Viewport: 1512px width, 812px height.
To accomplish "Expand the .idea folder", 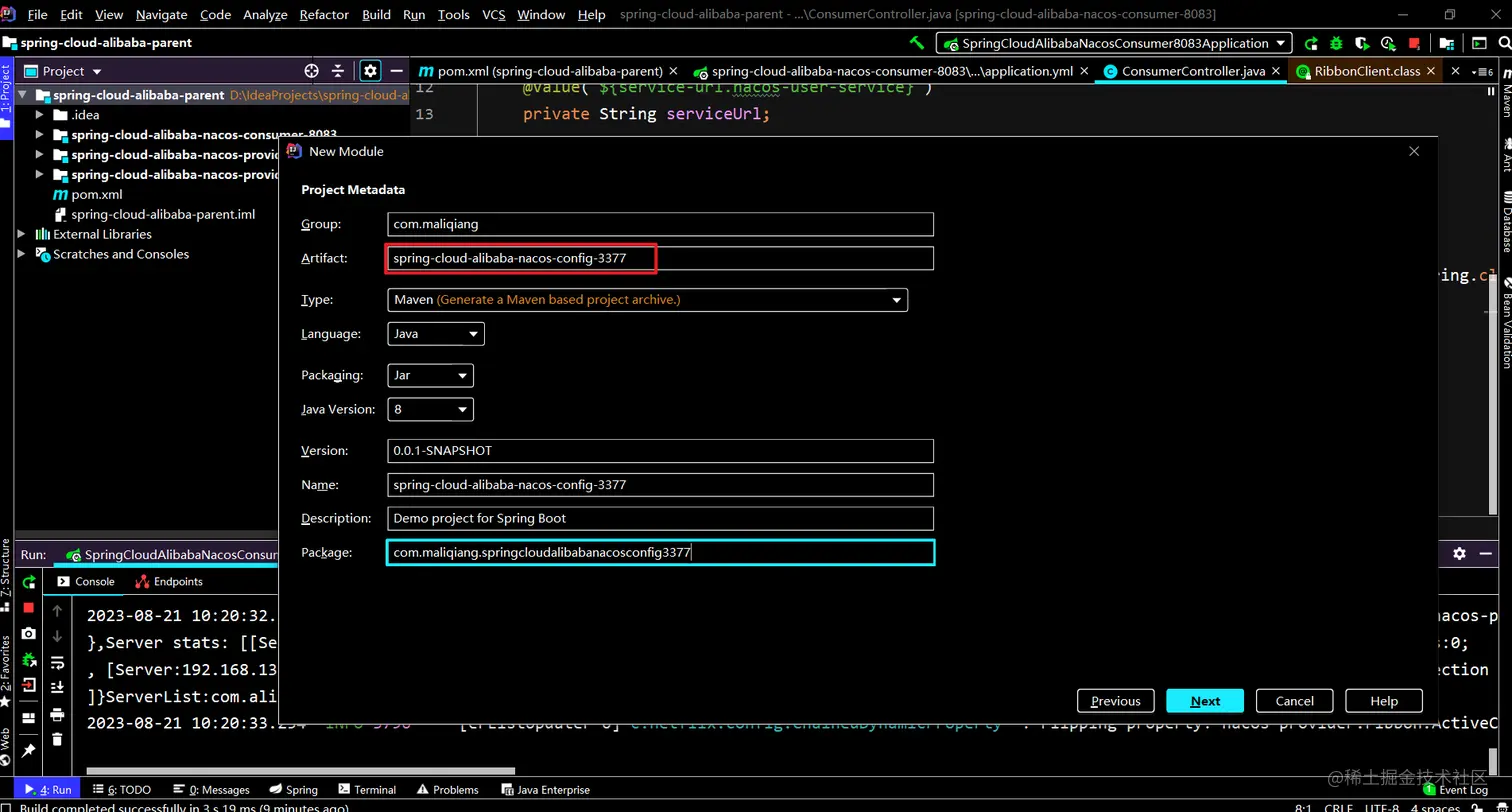I will [x=39, y=115].
